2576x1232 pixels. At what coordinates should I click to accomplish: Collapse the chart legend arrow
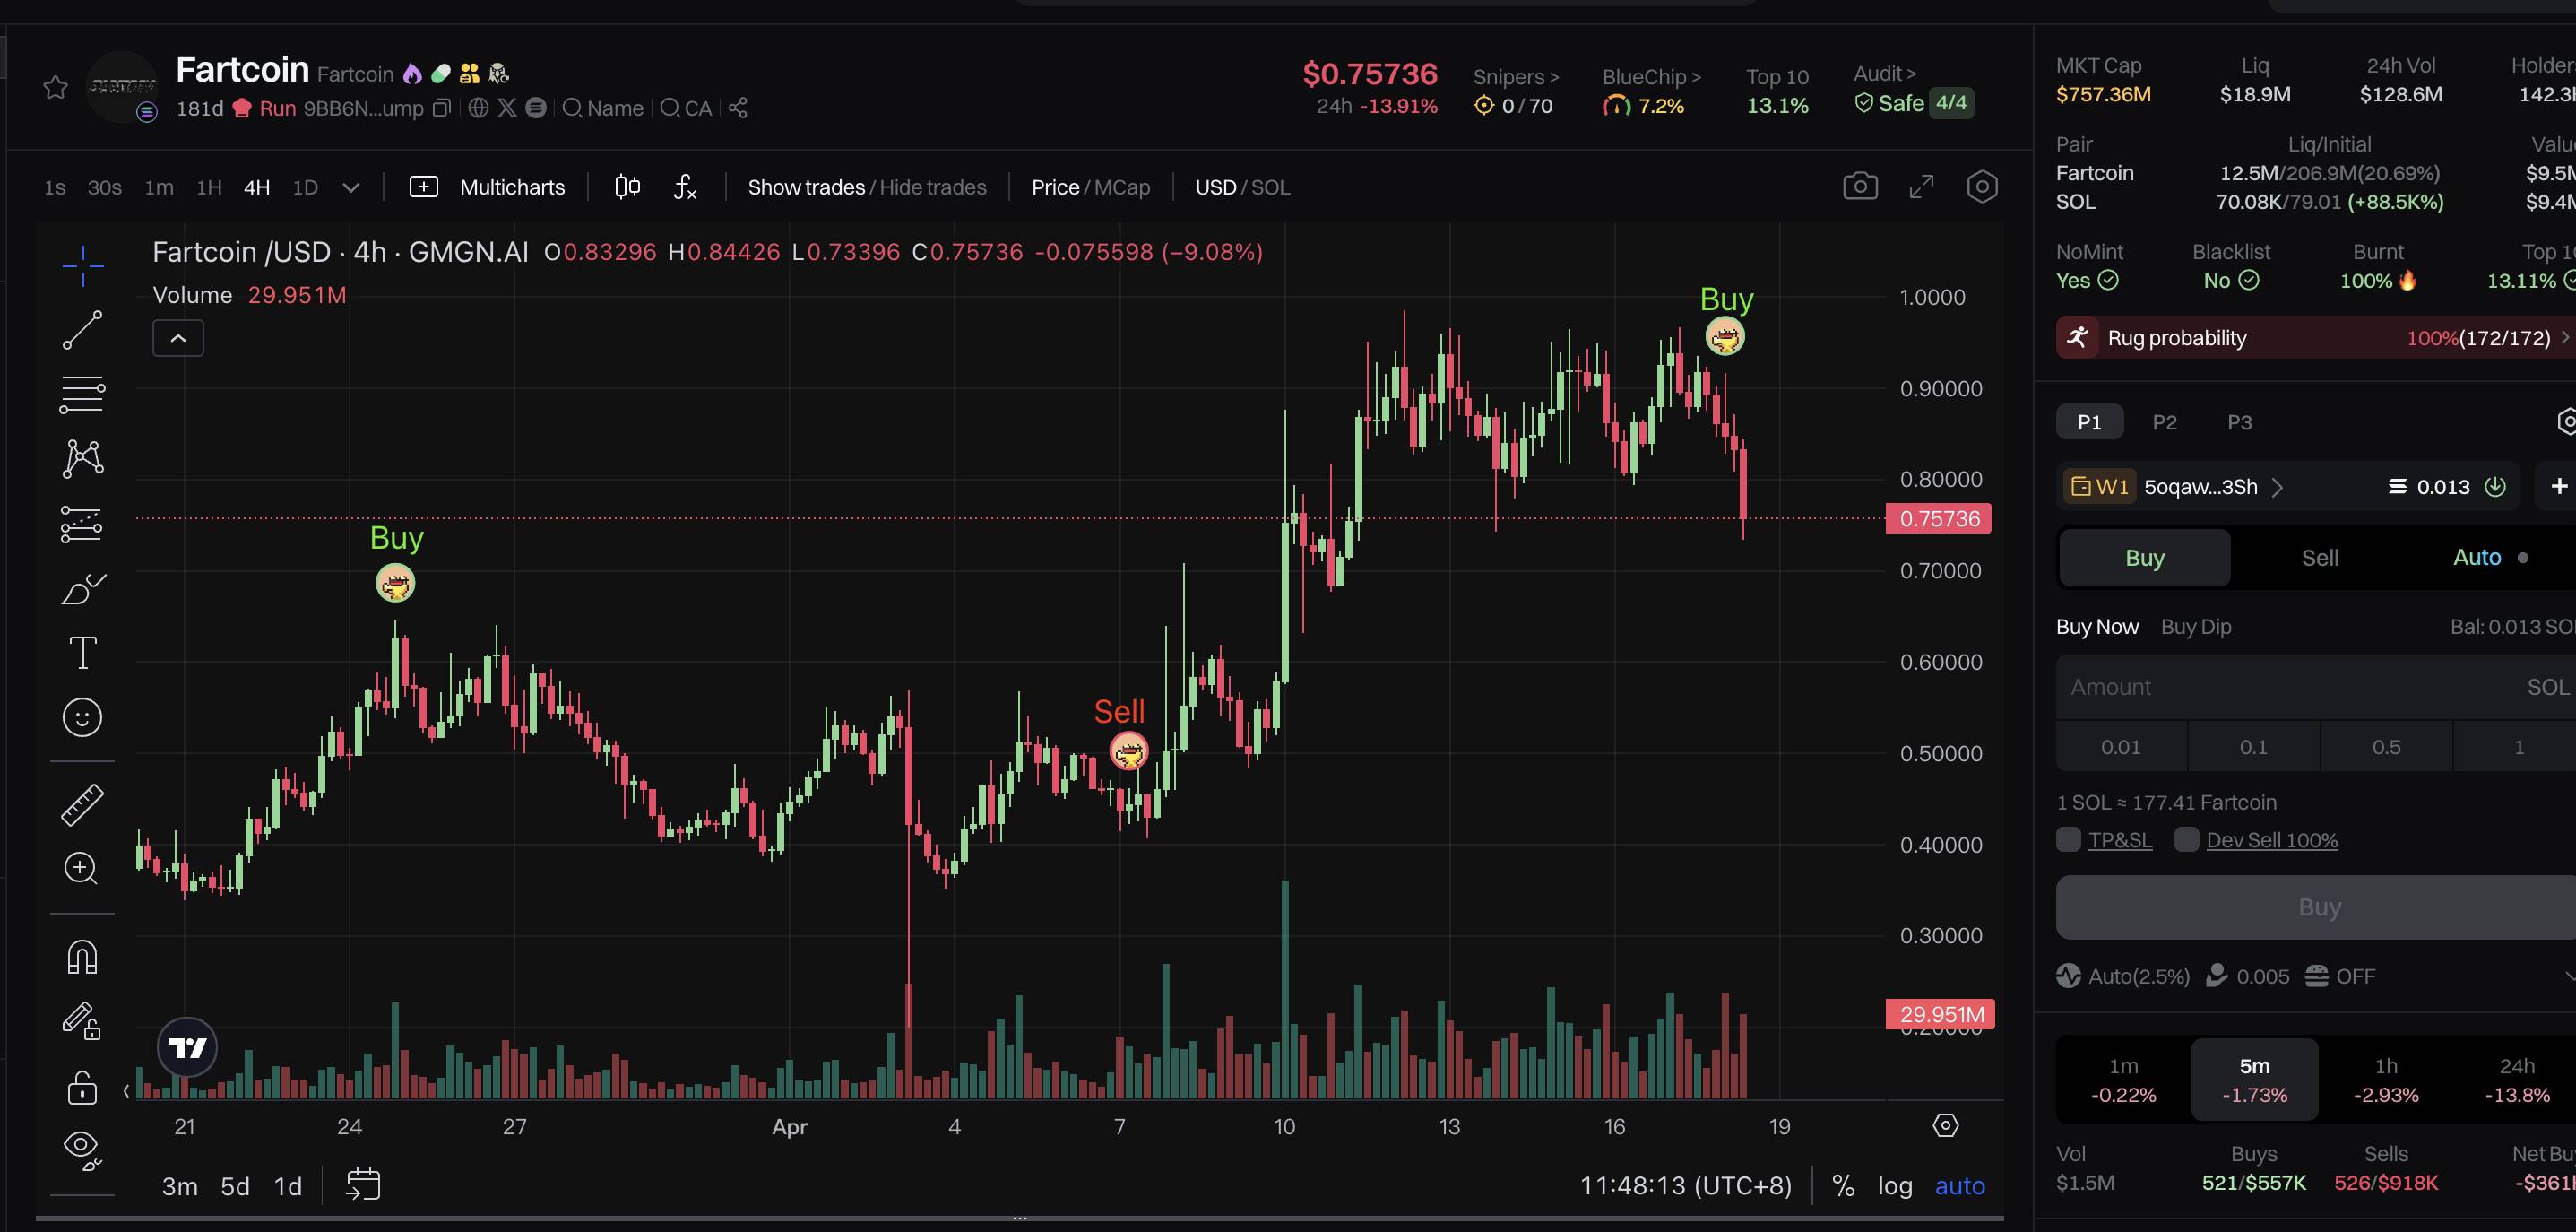pos(178,338)
